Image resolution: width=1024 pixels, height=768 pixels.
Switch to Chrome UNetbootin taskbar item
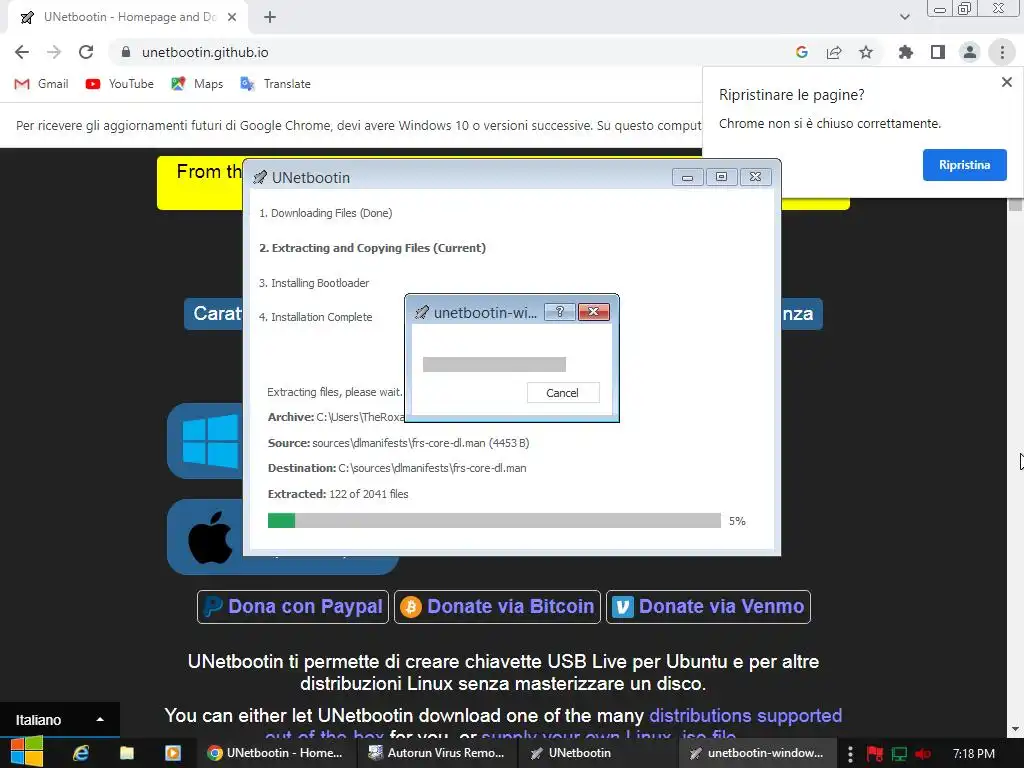pyautogui.click(x=276, y=753)
